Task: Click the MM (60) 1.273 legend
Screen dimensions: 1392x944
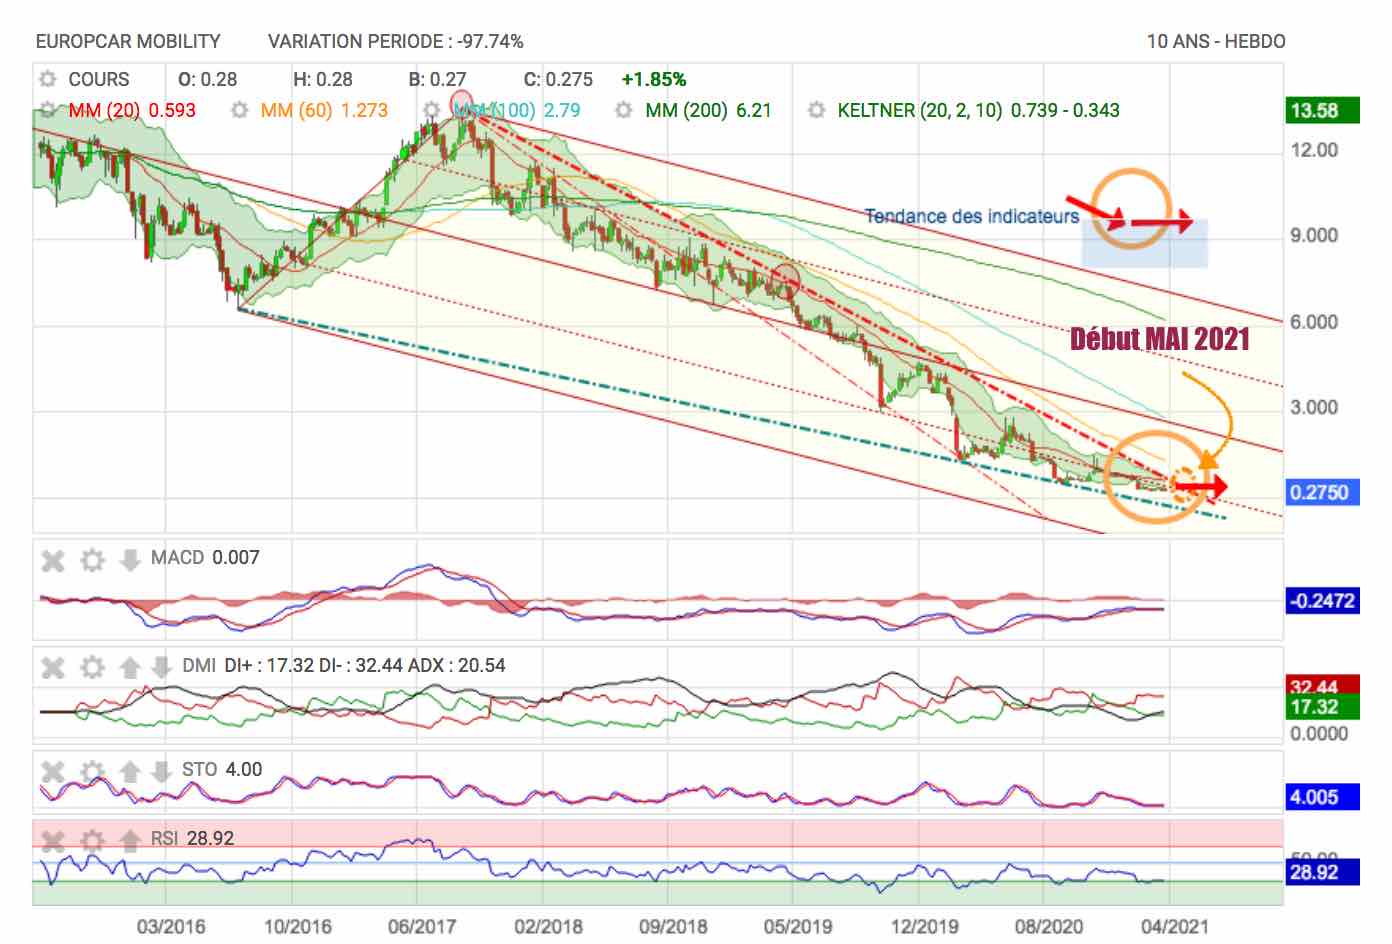Action: coord(324,110)
